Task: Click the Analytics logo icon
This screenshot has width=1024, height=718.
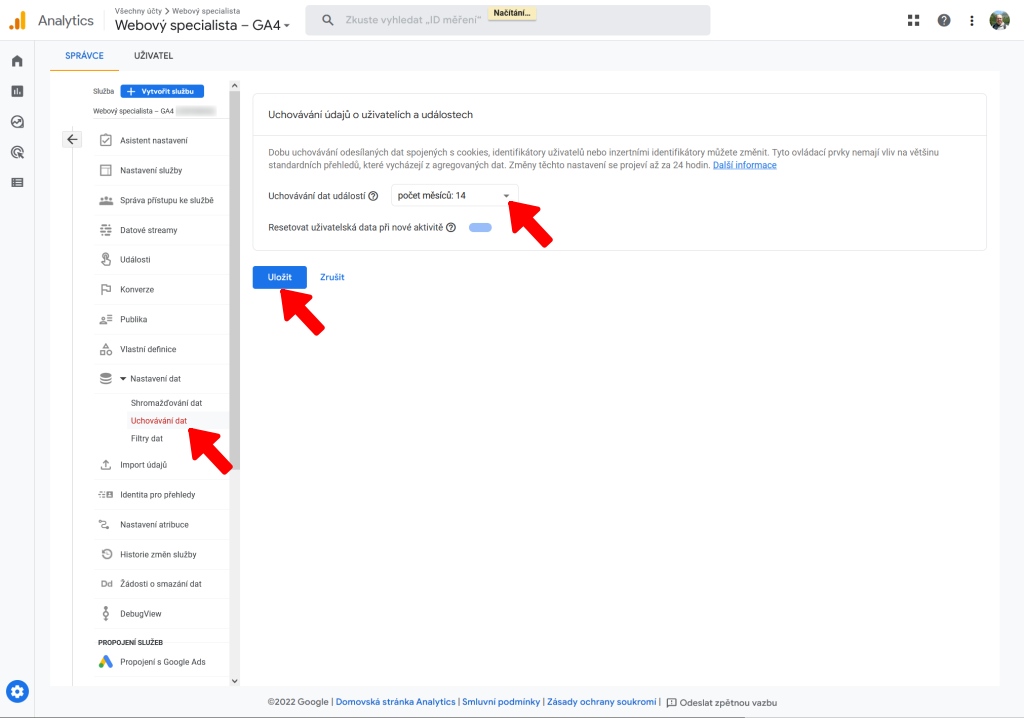Action: coord(16,19)
